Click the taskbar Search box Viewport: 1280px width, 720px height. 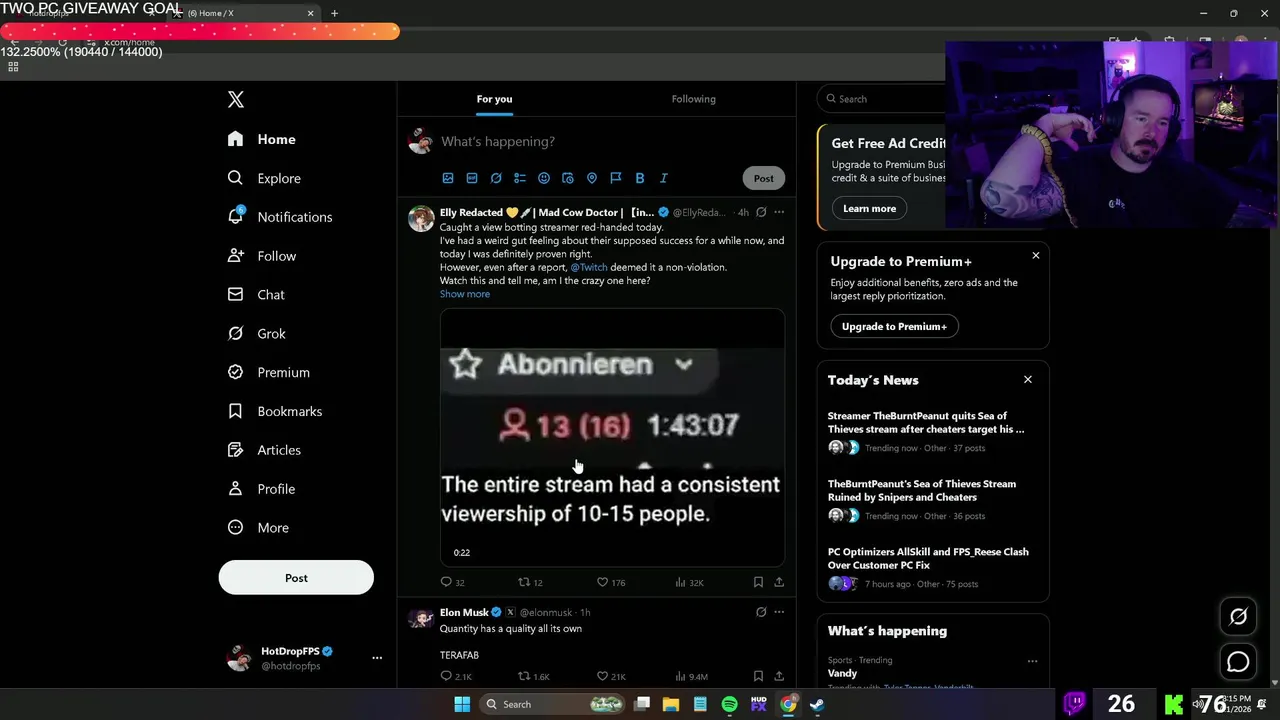tap(553, 704)
